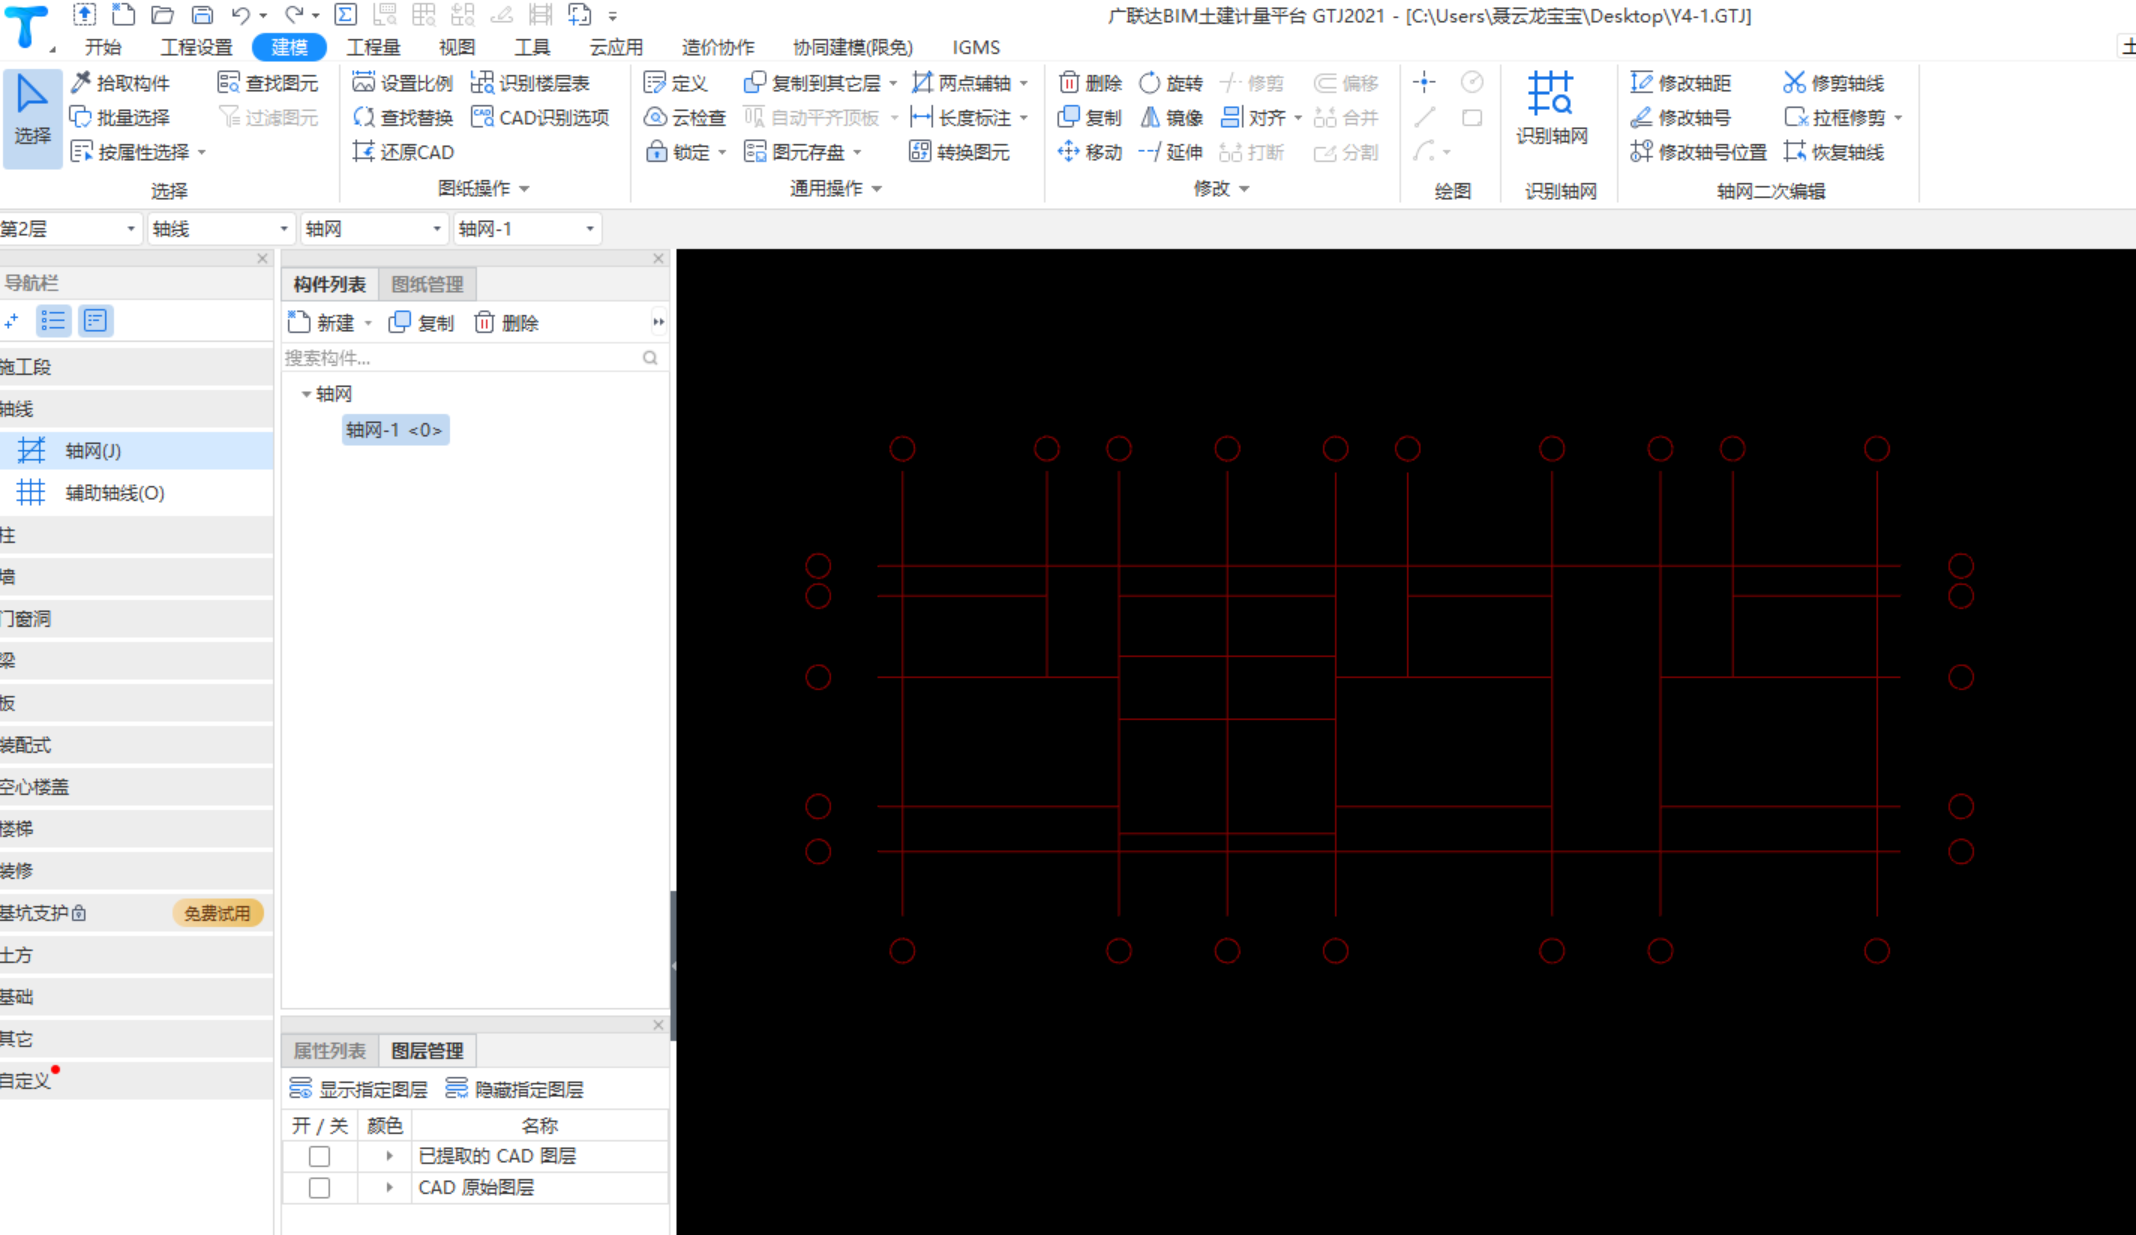Click 修改轴号 modify axis number
The image size is (2136, 1235).
pos(1680,118)
